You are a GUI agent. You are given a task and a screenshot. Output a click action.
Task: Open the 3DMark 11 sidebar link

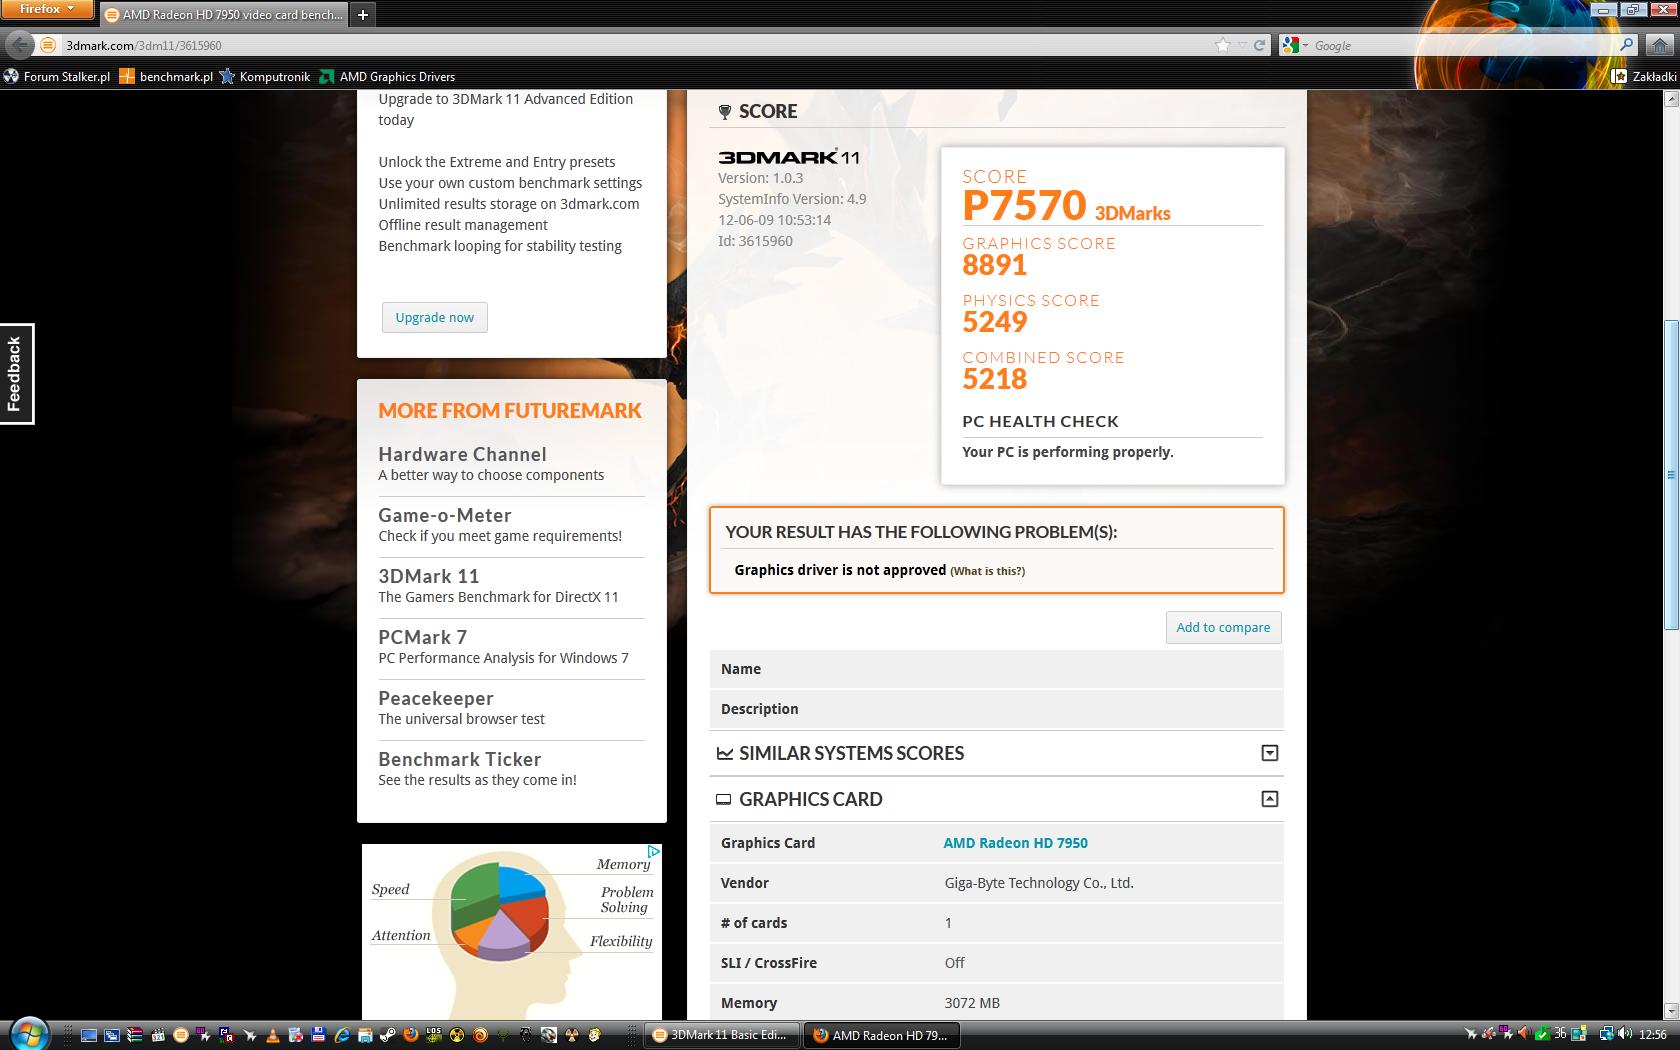pyautogui.click(x=429, y=576)
